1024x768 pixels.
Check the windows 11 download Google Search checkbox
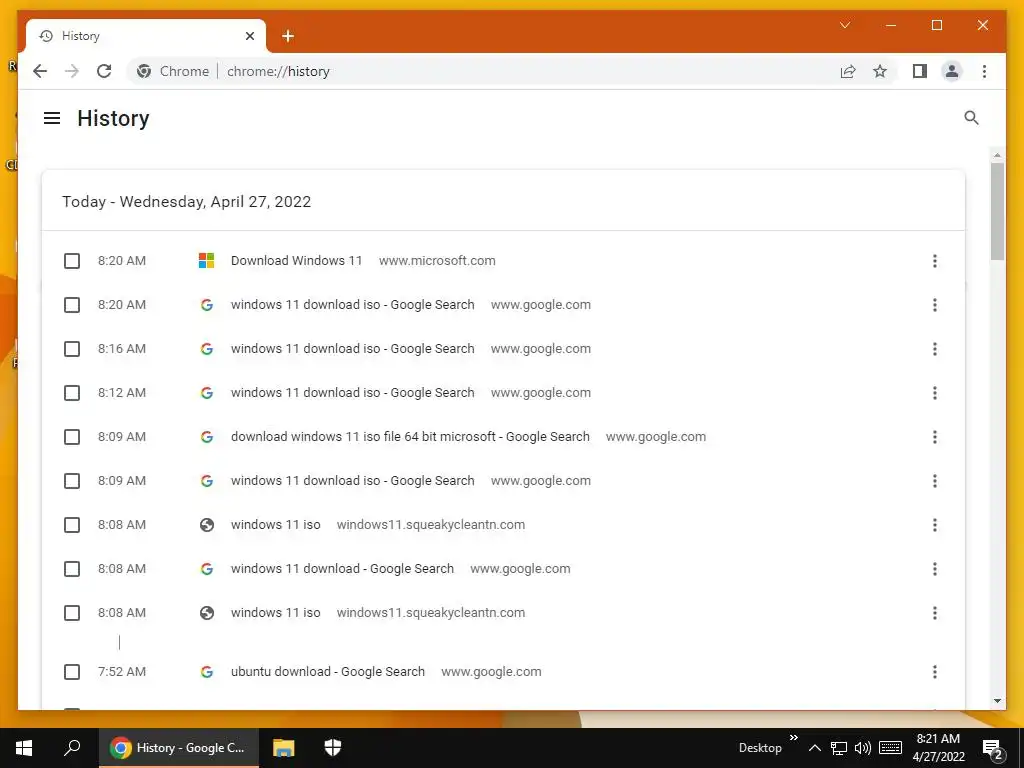tap(72, 569)
